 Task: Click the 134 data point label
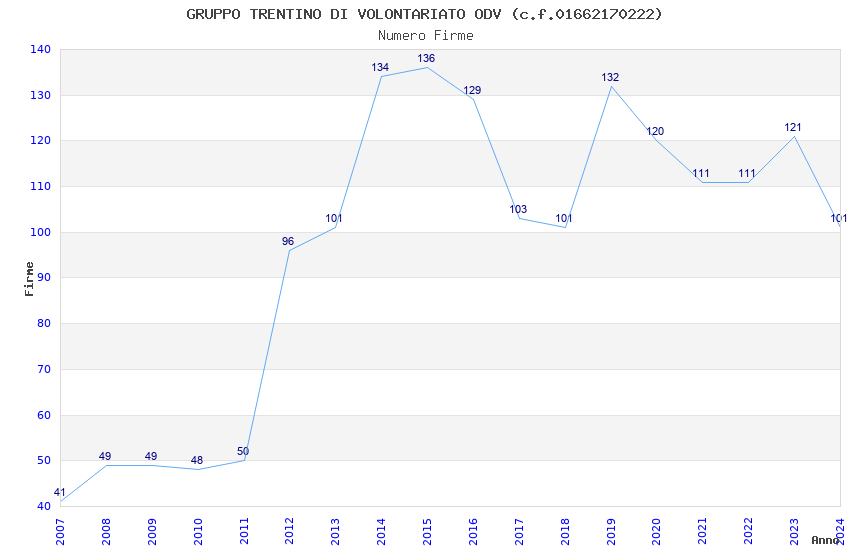click(380, 68)
